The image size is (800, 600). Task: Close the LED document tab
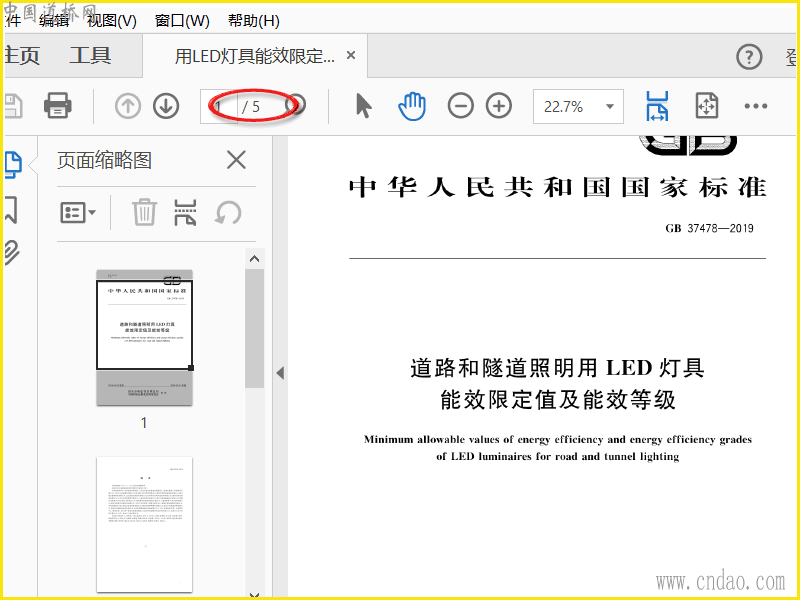click(x=351, y=55)
